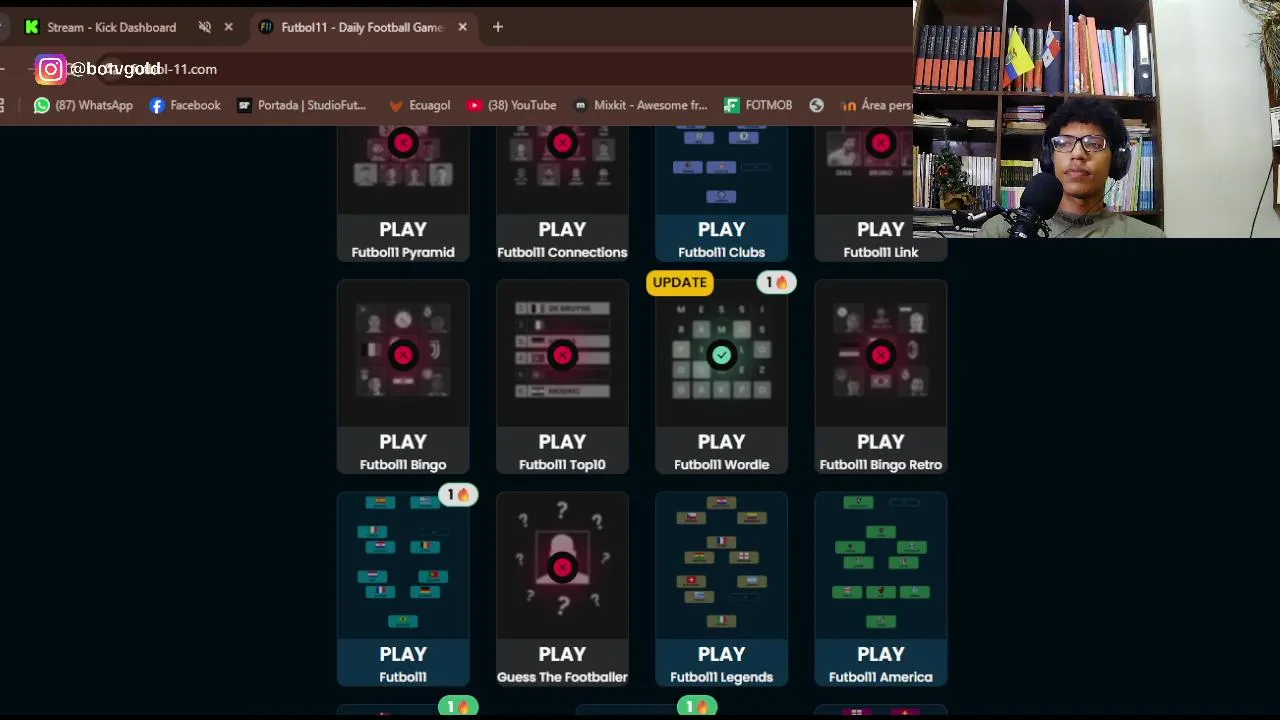
Task: Click red X icon on Guess The Footballer
Action: pos(562,567)
